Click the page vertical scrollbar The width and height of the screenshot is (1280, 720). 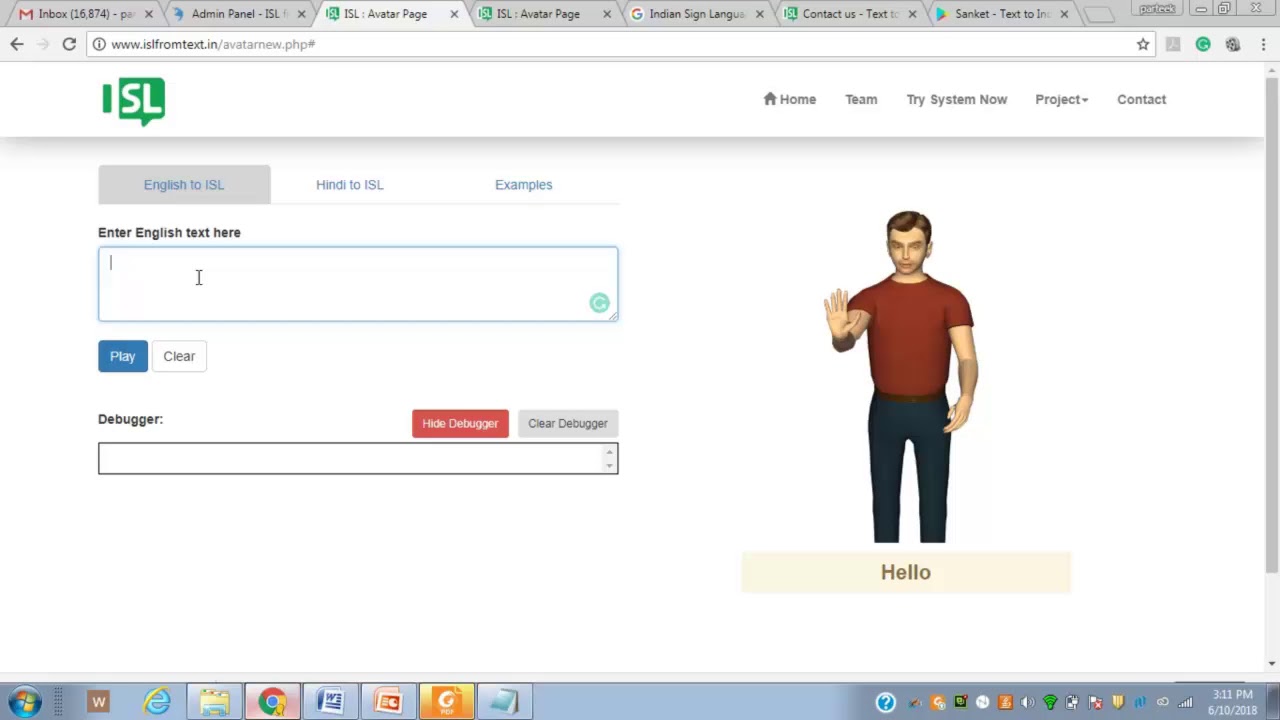coord(1272,325)
